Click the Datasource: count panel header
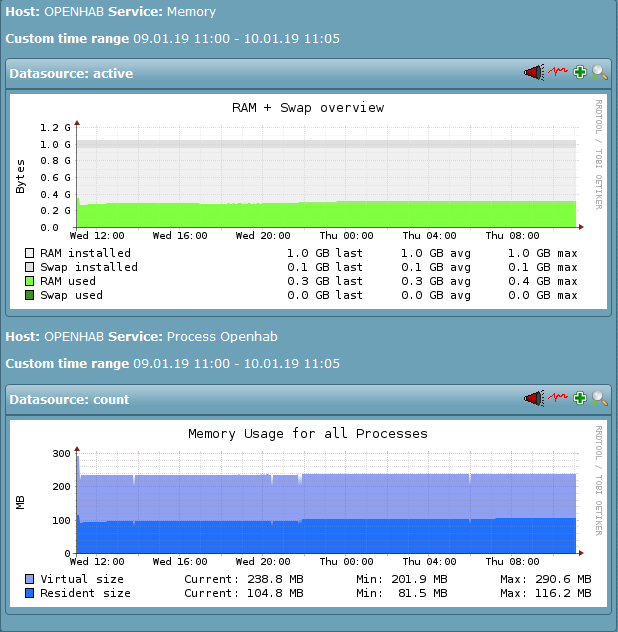The height and width of the screenshot is (632, 618). pos(70,400)
